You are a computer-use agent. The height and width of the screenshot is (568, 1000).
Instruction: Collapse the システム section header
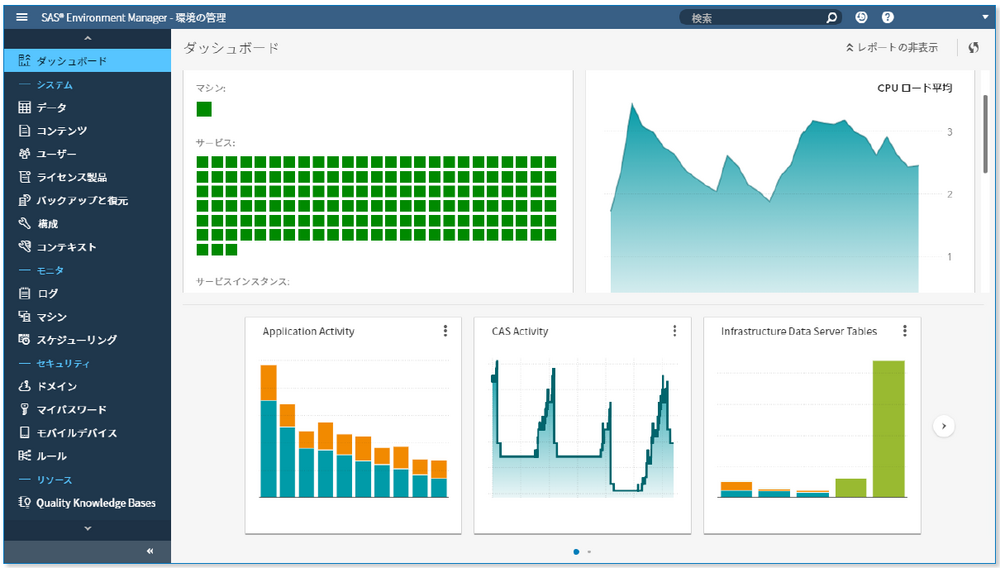[54, 85]
